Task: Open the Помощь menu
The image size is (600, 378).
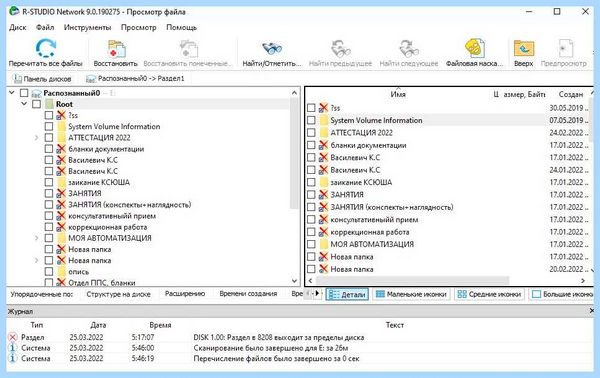Action: pyautogui.click(x=181, y=28)
